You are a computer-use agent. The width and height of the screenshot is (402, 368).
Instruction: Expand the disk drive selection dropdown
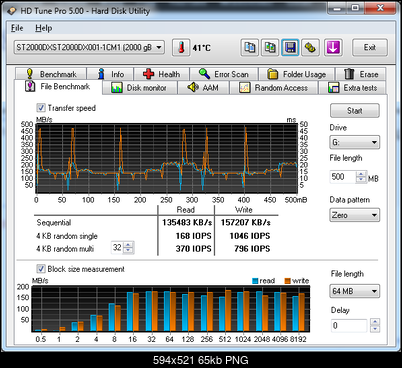pyautogui.click(x=159, y=47)
